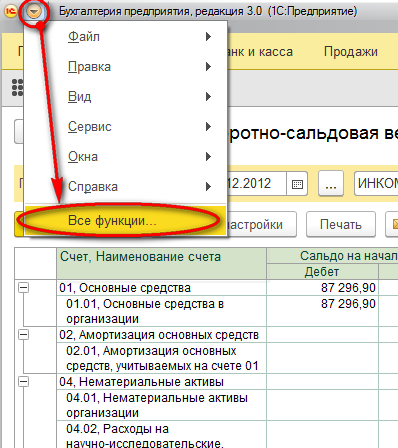Click debit value 87 296,90 for account 01
Screen dimensions: 398x448
pos(348,288)
